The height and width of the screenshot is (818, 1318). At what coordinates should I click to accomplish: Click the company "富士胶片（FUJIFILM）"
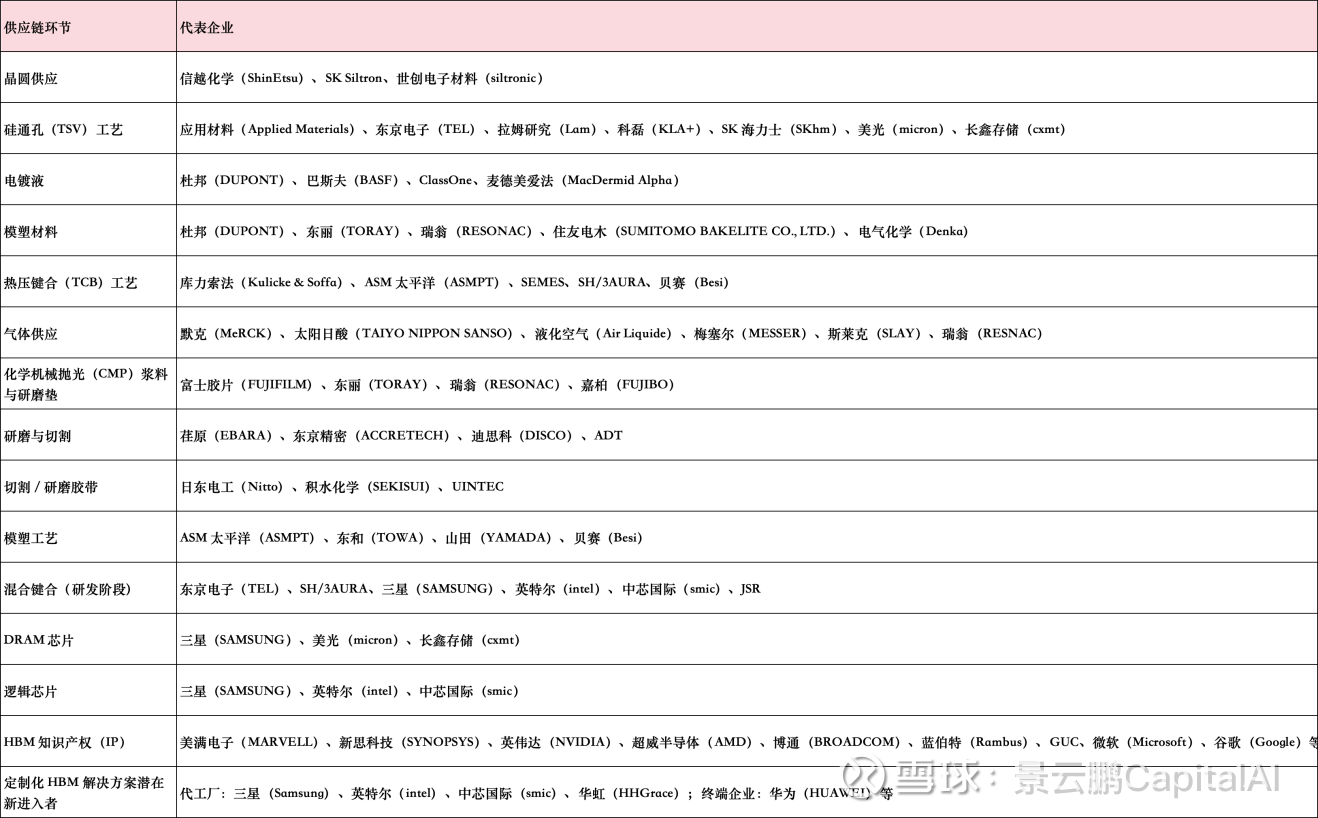click(247, 384)
